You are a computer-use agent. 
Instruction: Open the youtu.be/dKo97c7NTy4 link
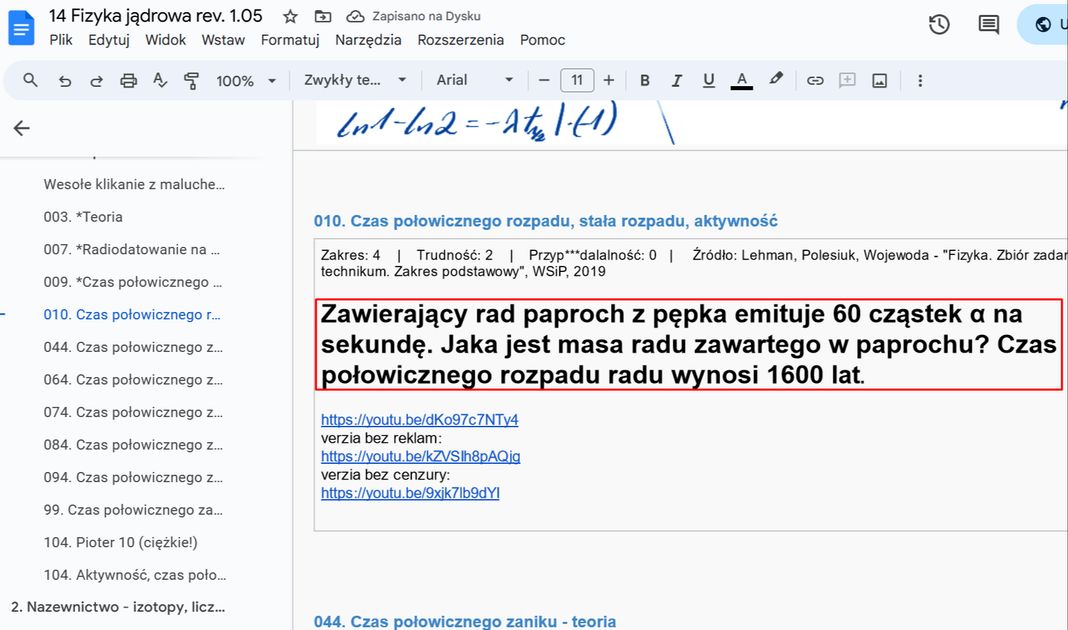(x=419, y=420)
